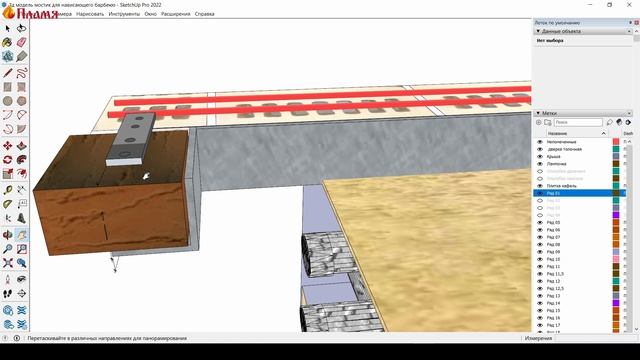Click the Dash column header
The width and height of the screenshot is (640, 360).
click(628, 133)
